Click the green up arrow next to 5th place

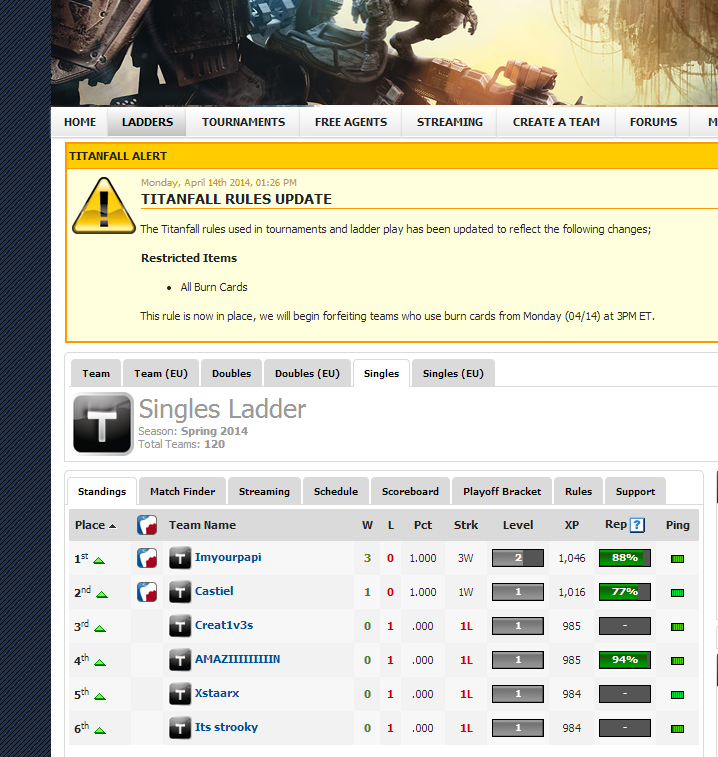[100, 696]
